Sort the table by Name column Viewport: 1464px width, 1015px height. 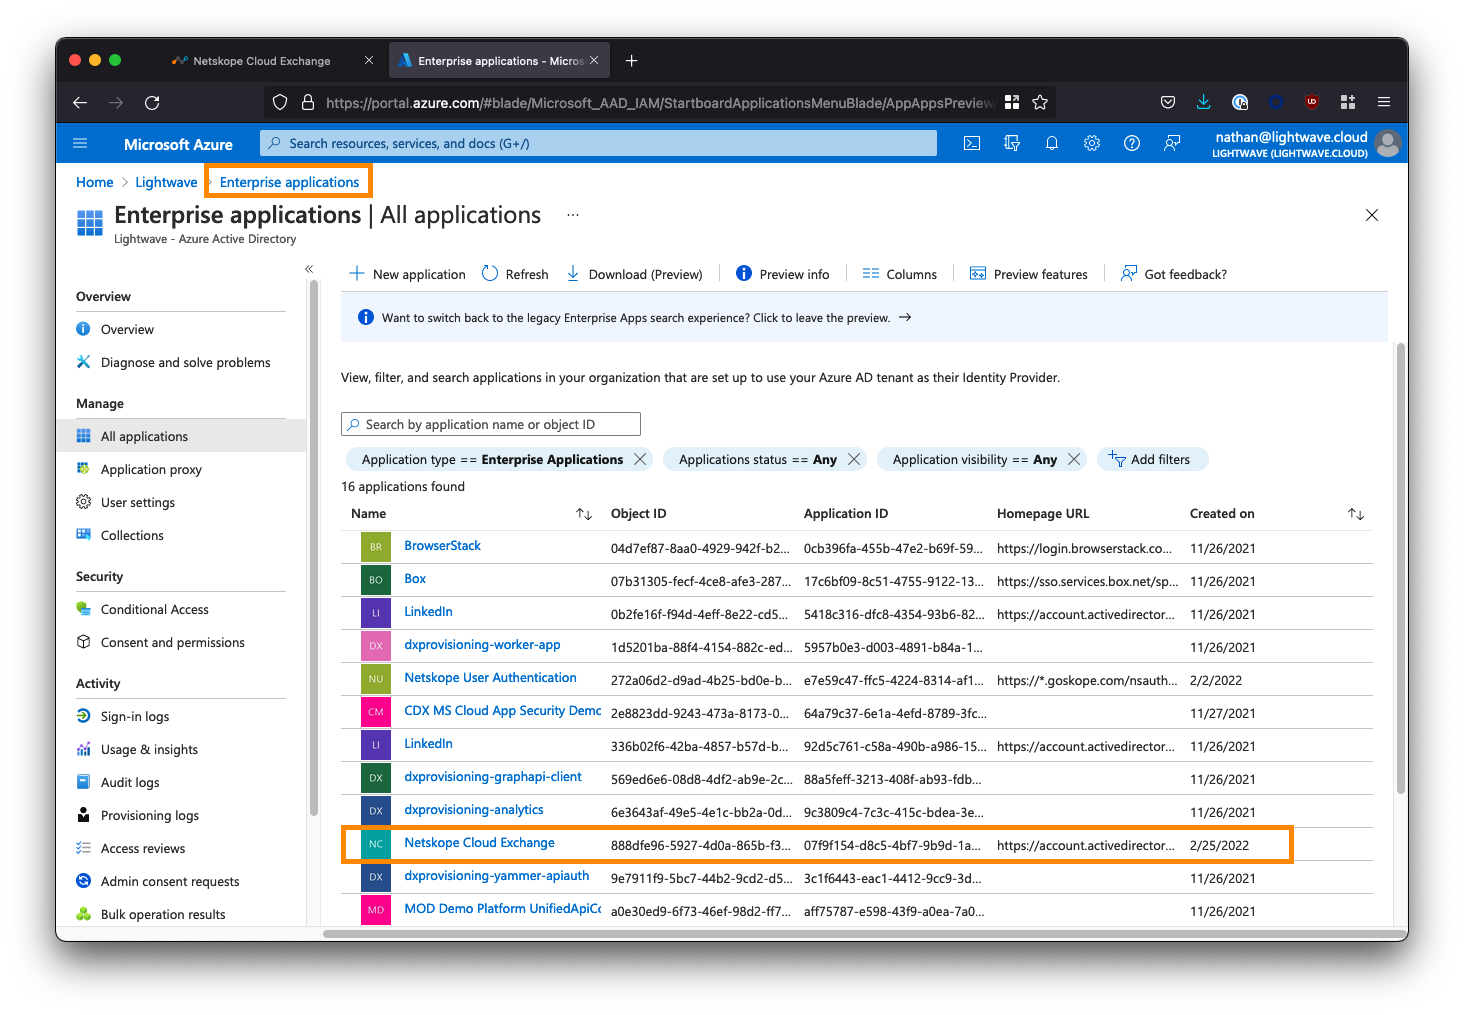(584, 514)
